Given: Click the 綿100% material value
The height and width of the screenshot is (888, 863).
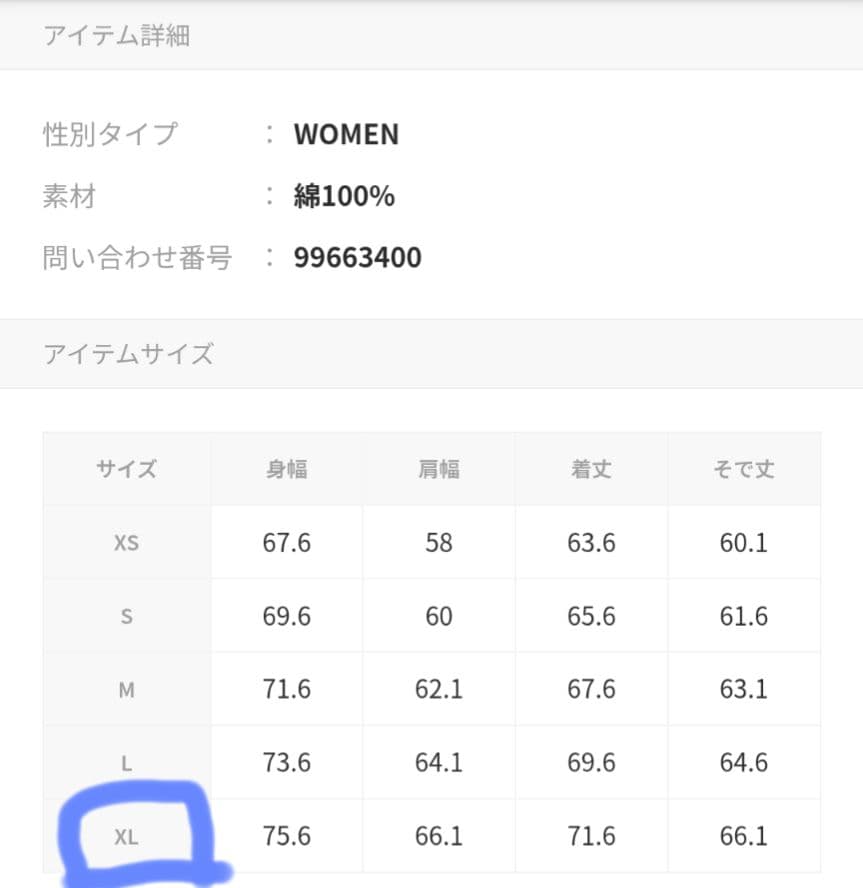Looking at the screenshot, I should (x=344, y=196).
